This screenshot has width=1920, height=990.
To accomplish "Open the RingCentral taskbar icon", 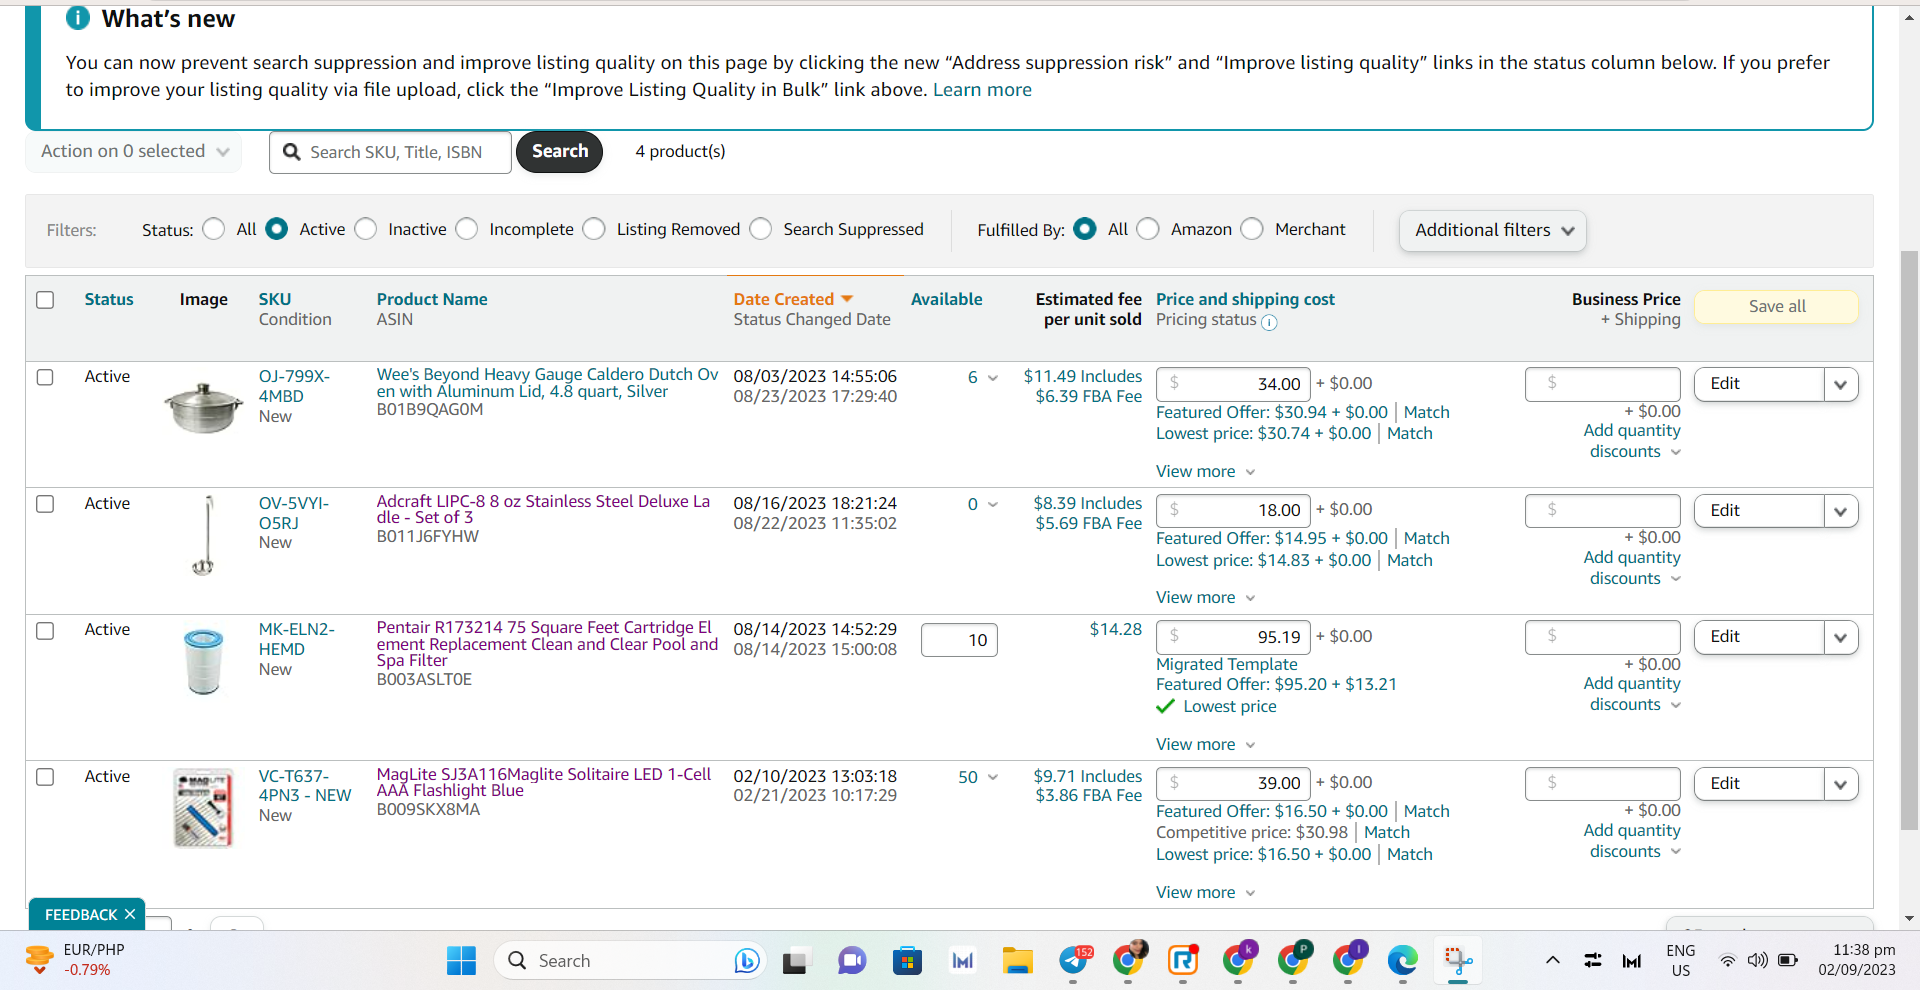I will 1183,961.
